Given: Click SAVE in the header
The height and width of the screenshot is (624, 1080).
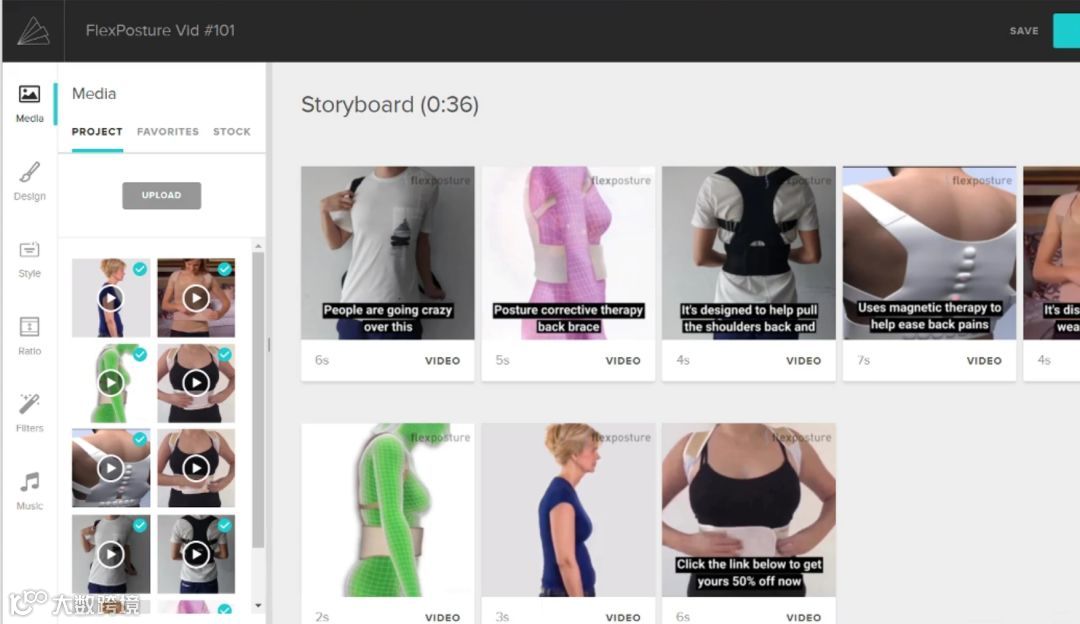Looking at the screenshot, I should tap(1024, 31).
